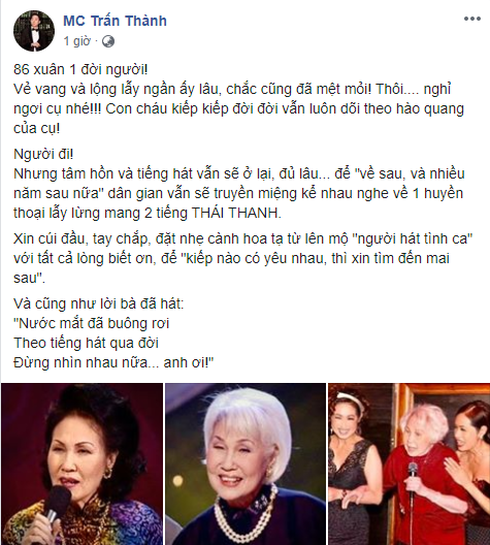View photo of elderly woman in red singing
Viewport: 490px width, 545px height.
point(409,464)
